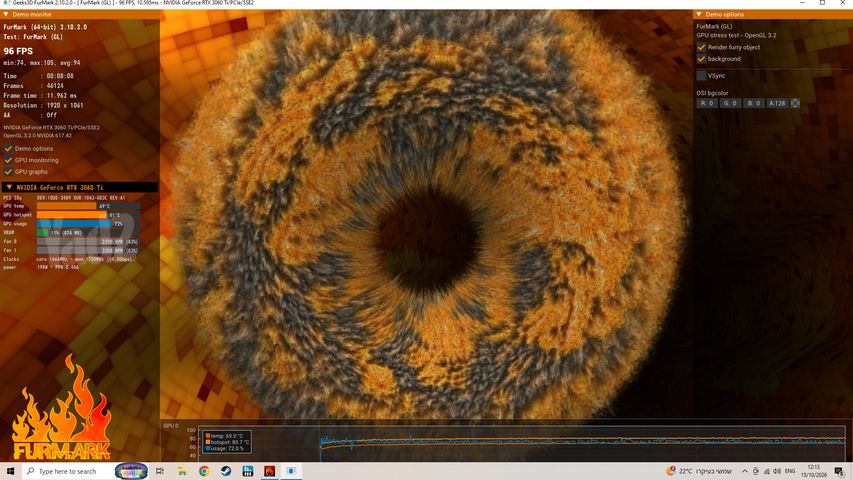
Task: Click the FurMark taskbar icon
Action: [x=269, y=471]
